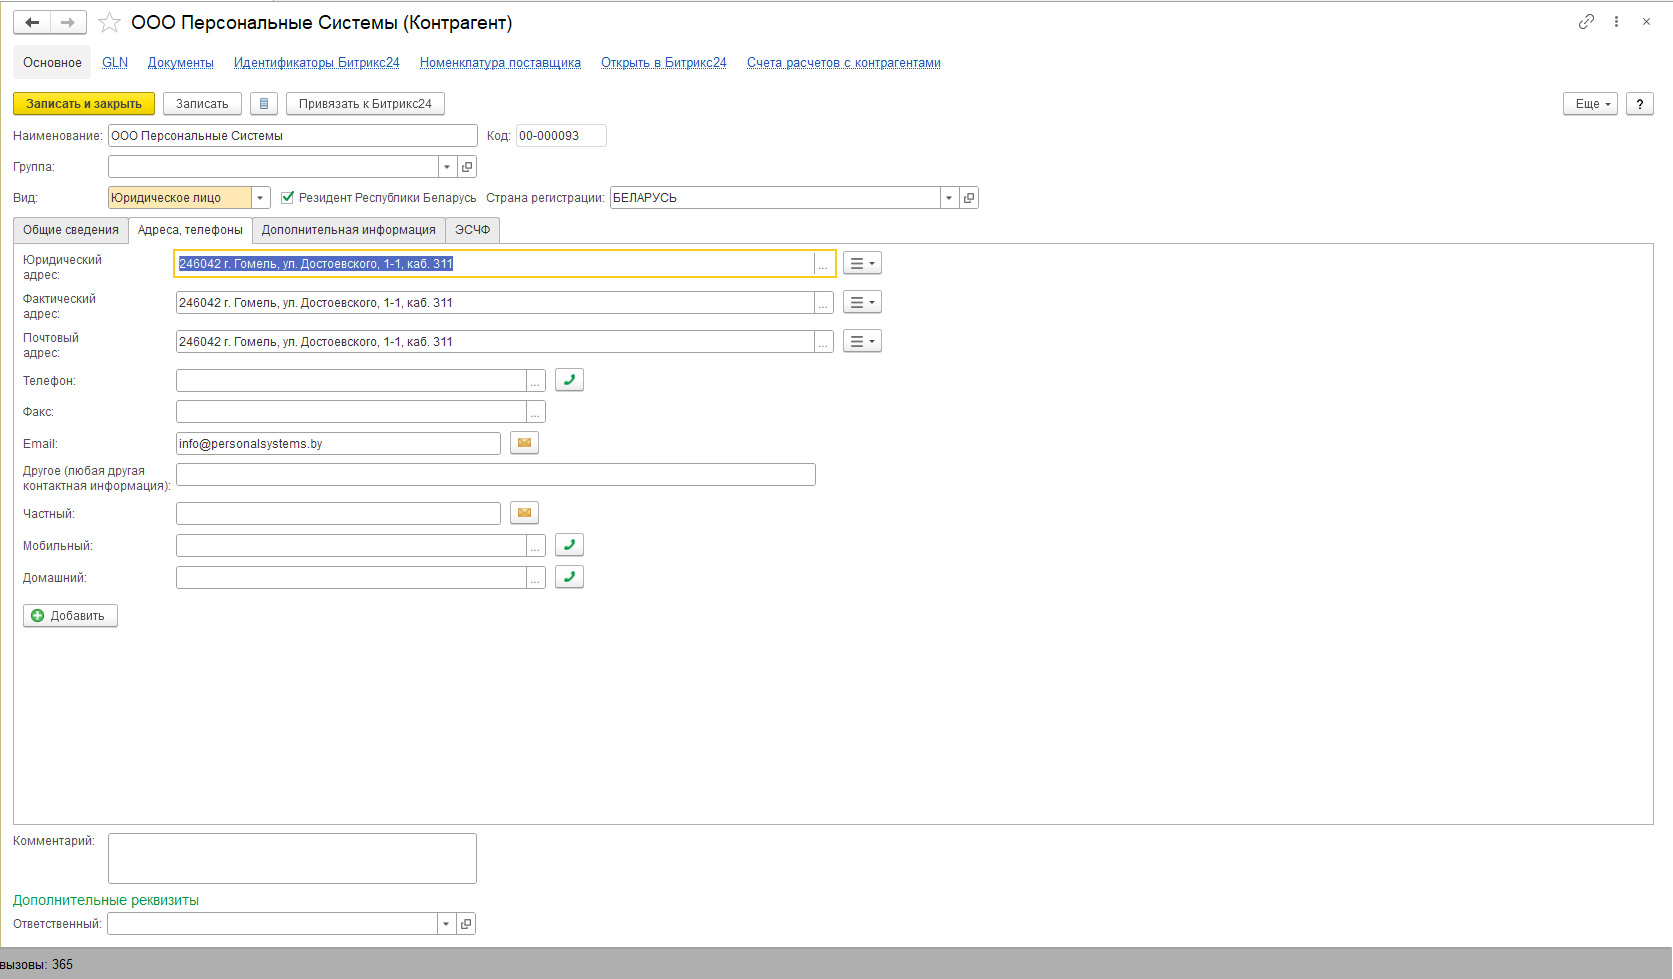Click the back navigation arrow
The image size is (1673, 979).
click(32, 23)
